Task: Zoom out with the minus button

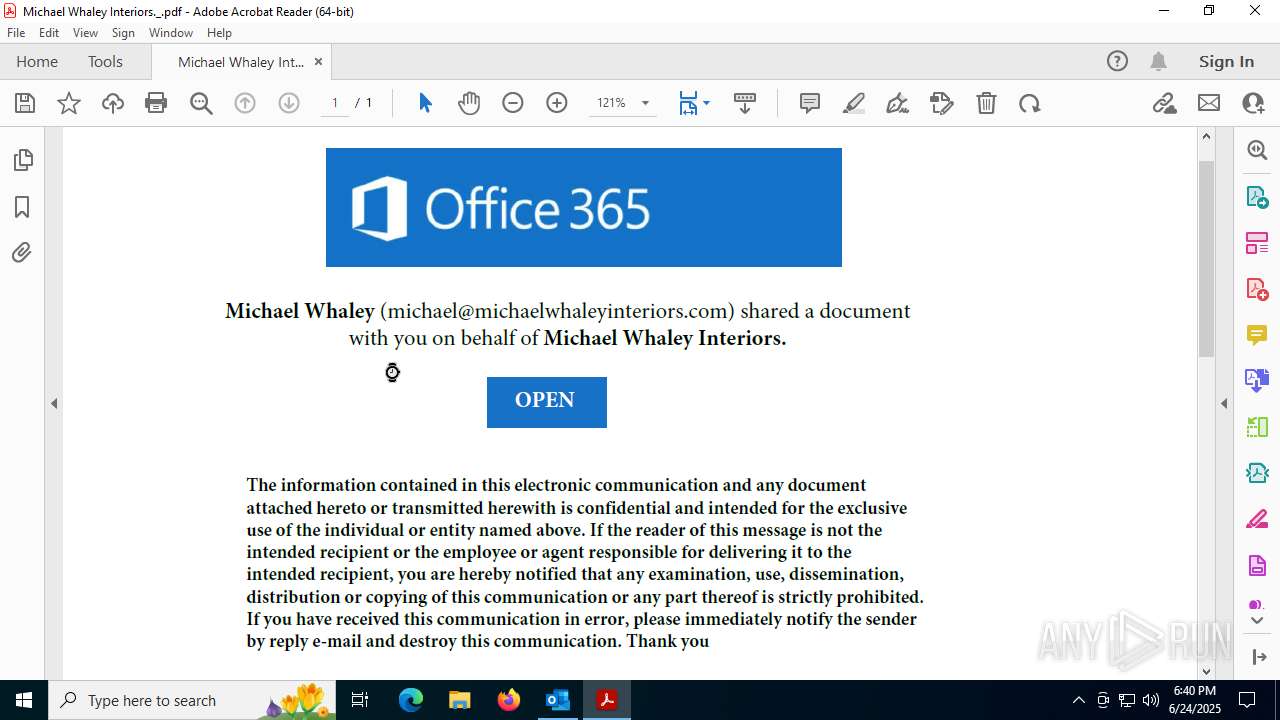Action: pyautogui.click(x=513, y=103)
